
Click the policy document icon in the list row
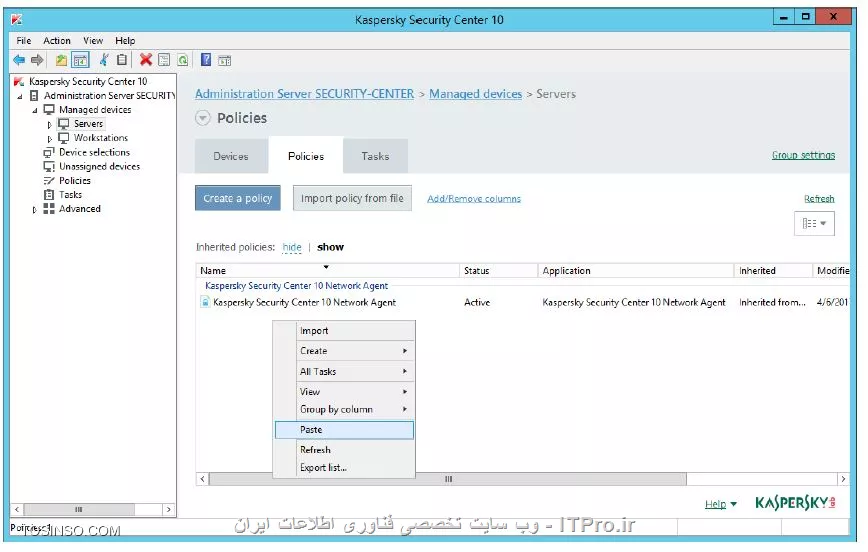[205, 302]
